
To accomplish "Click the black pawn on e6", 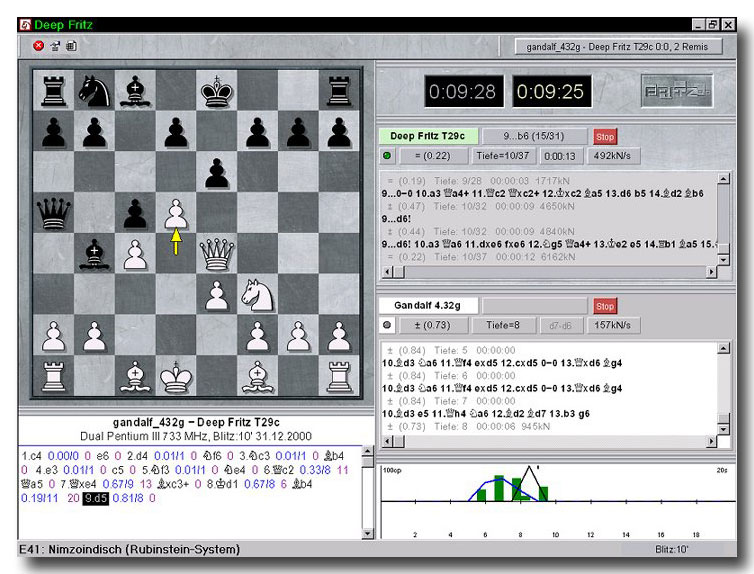I will tap(217, 172).
